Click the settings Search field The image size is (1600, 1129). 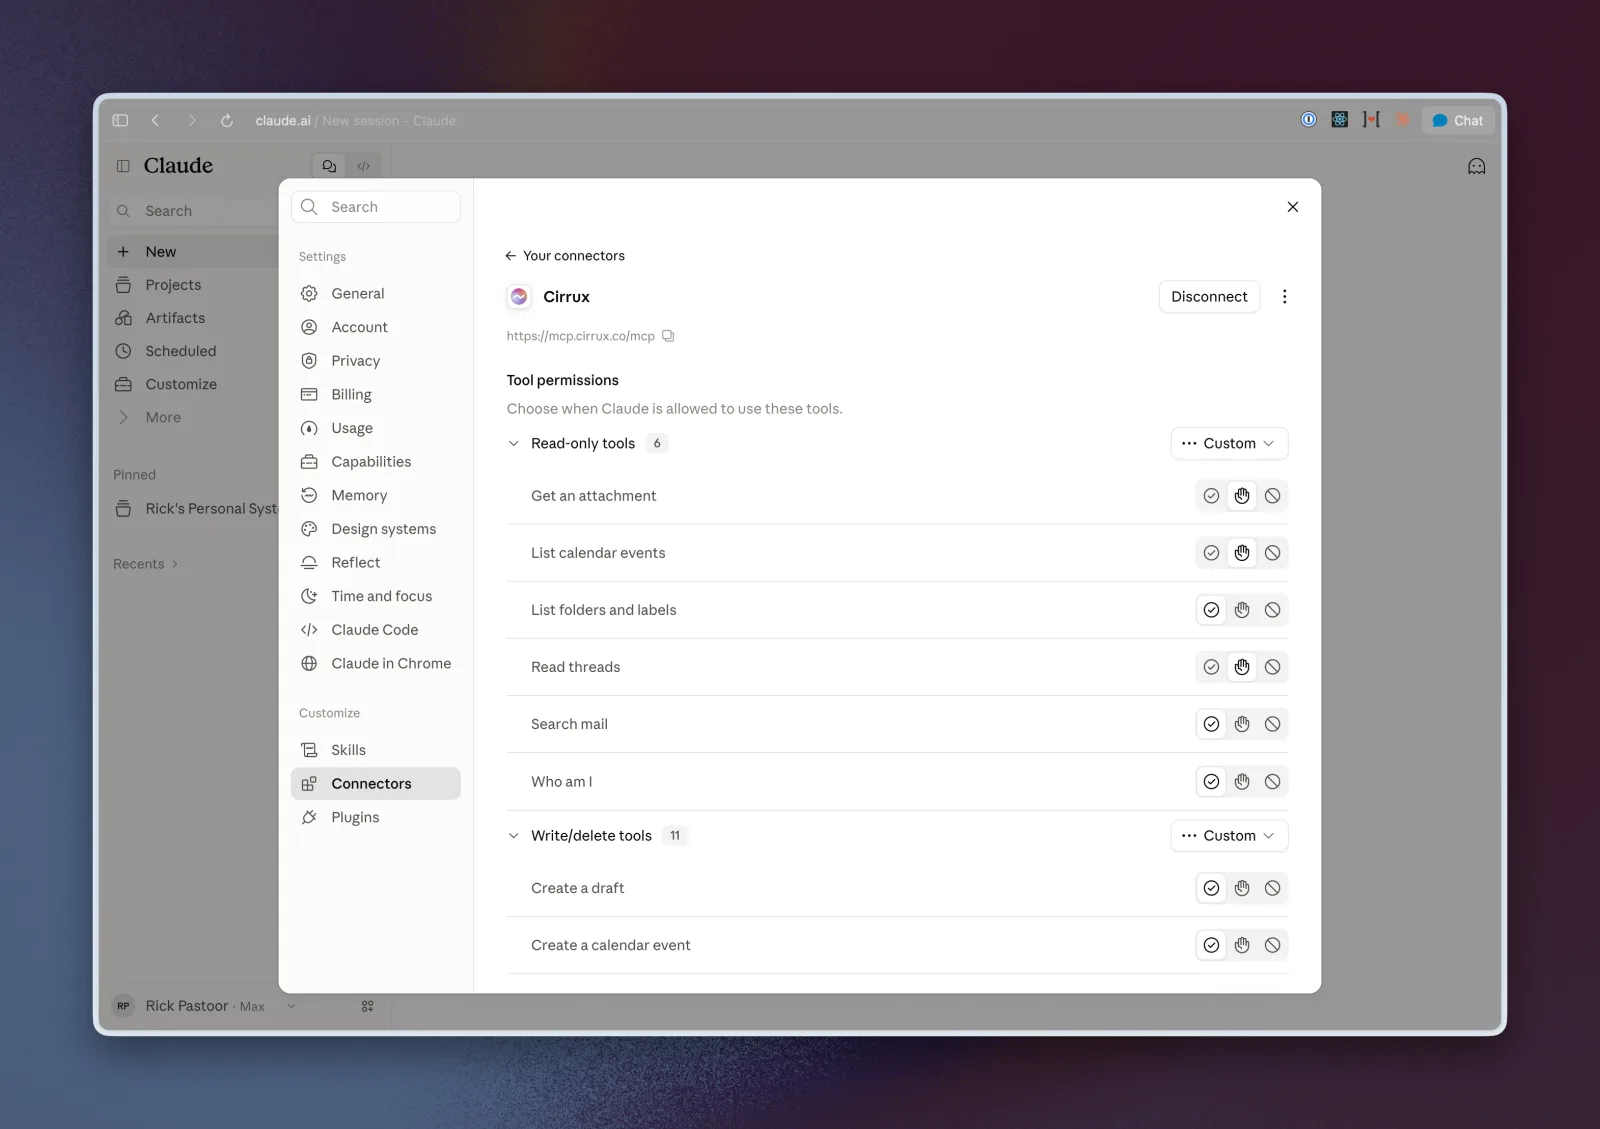point(376,207)
